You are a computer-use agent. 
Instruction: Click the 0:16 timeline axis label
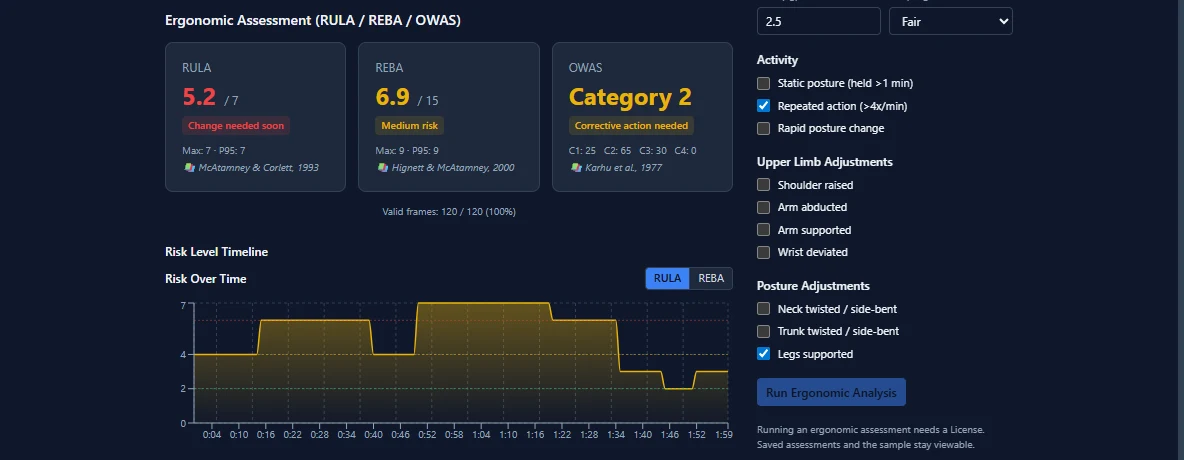pyautogui.click(x=266, y=435)
